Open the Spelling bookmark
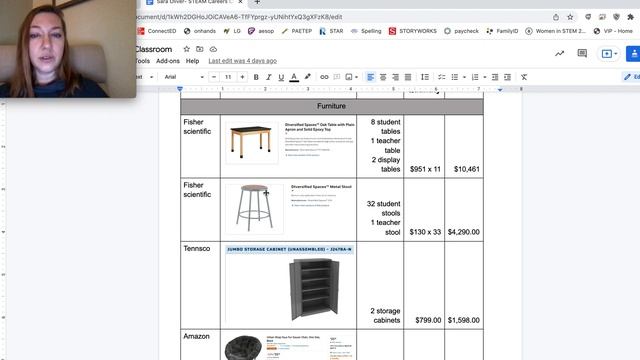Viewport: 640px width, 360px height. click(x=366, y=31)
